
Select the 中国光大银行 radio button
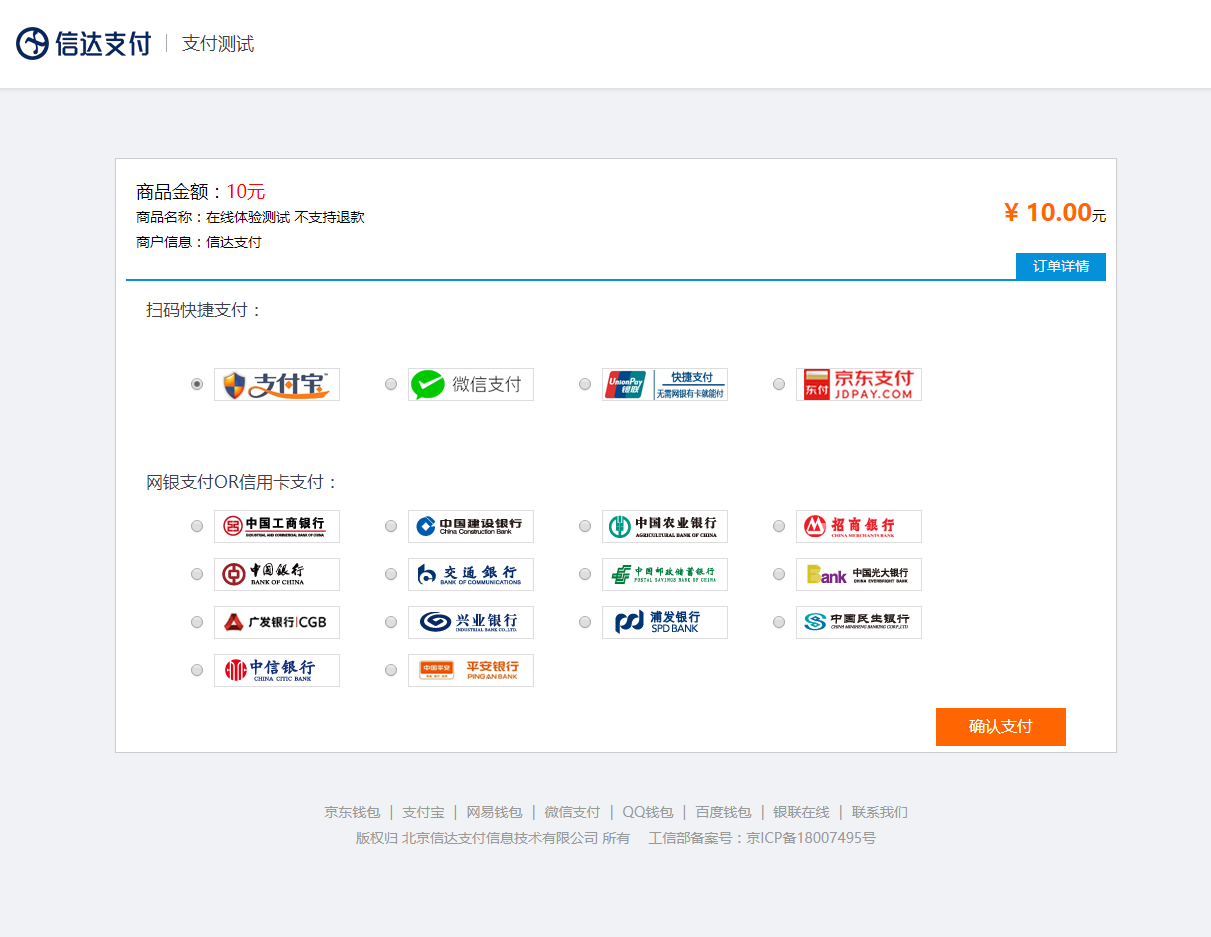pos(779,574)
